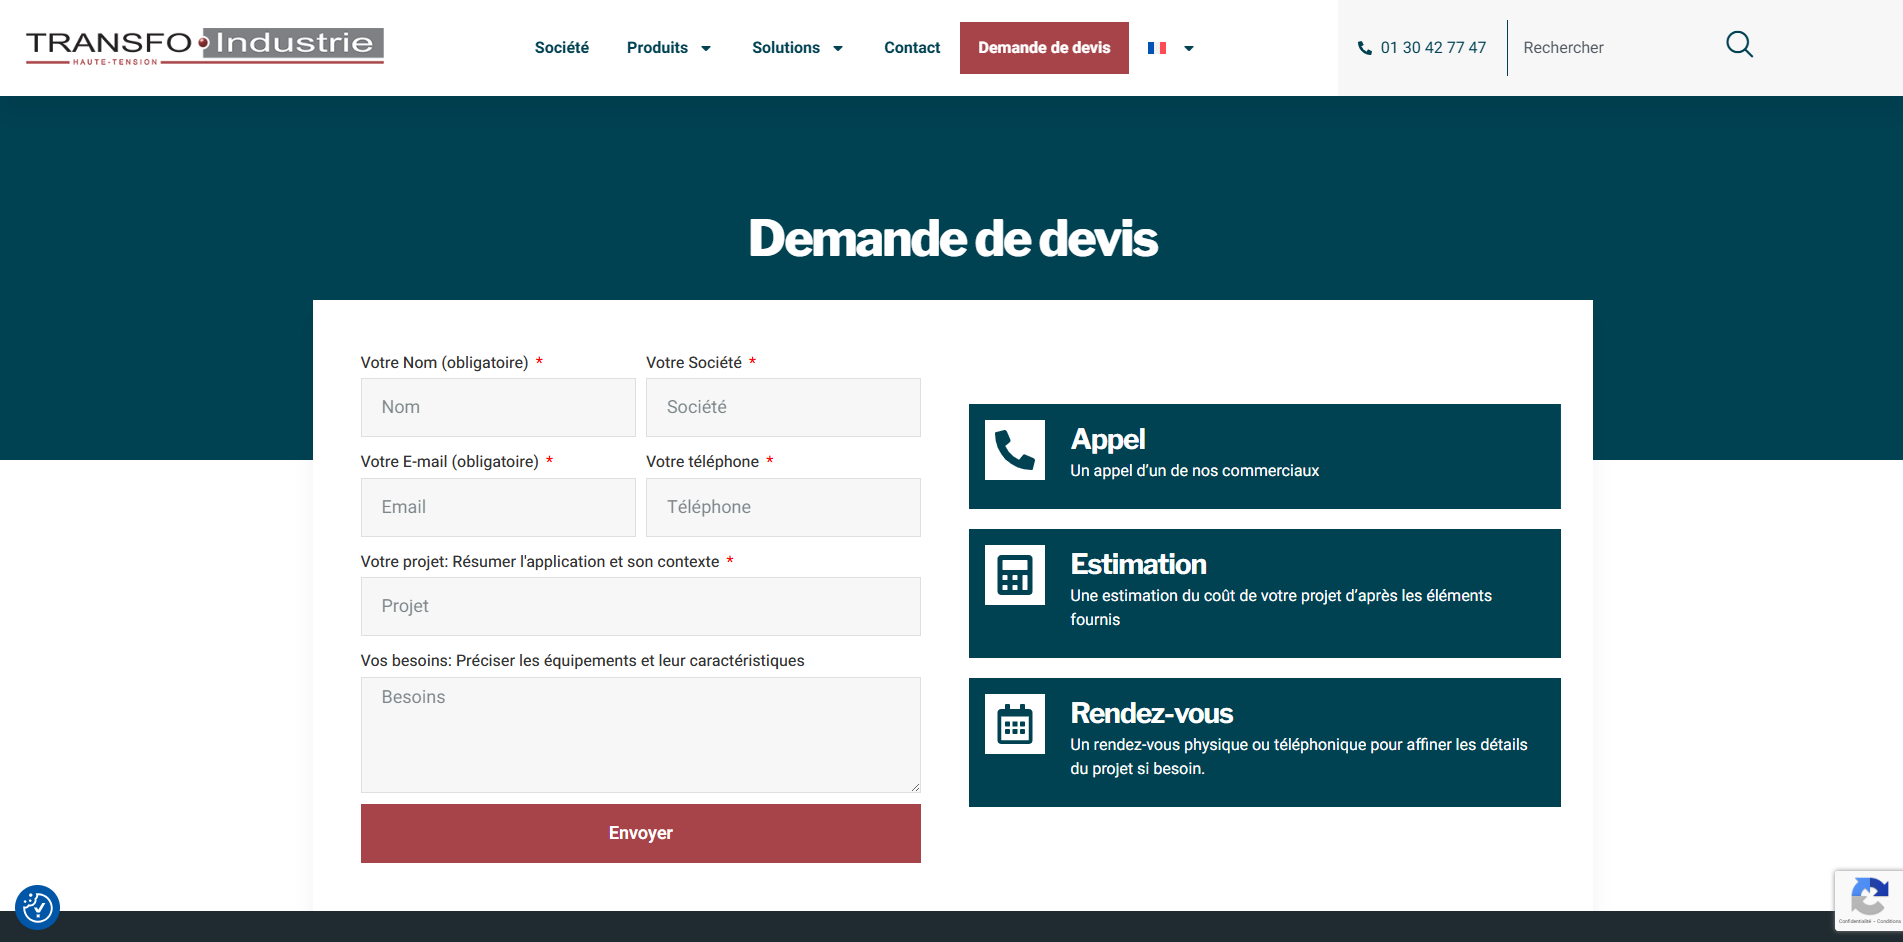Open the accessibility widget in the bottom-left corner
The width and height of the screenshot is (1903, 942).
pos(38,907)
